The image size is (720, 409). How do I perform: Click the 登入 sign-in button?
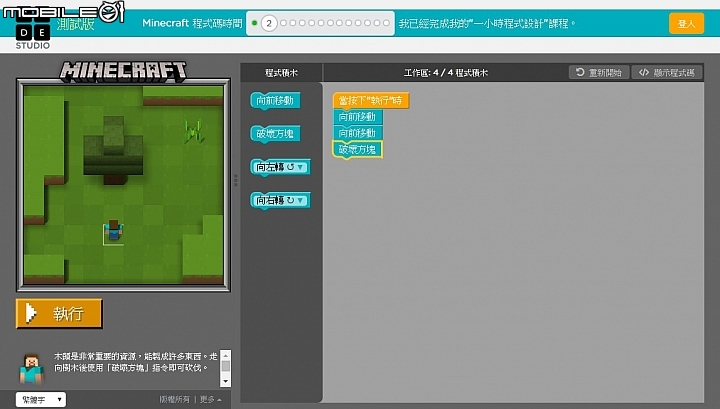click(686, 23)
